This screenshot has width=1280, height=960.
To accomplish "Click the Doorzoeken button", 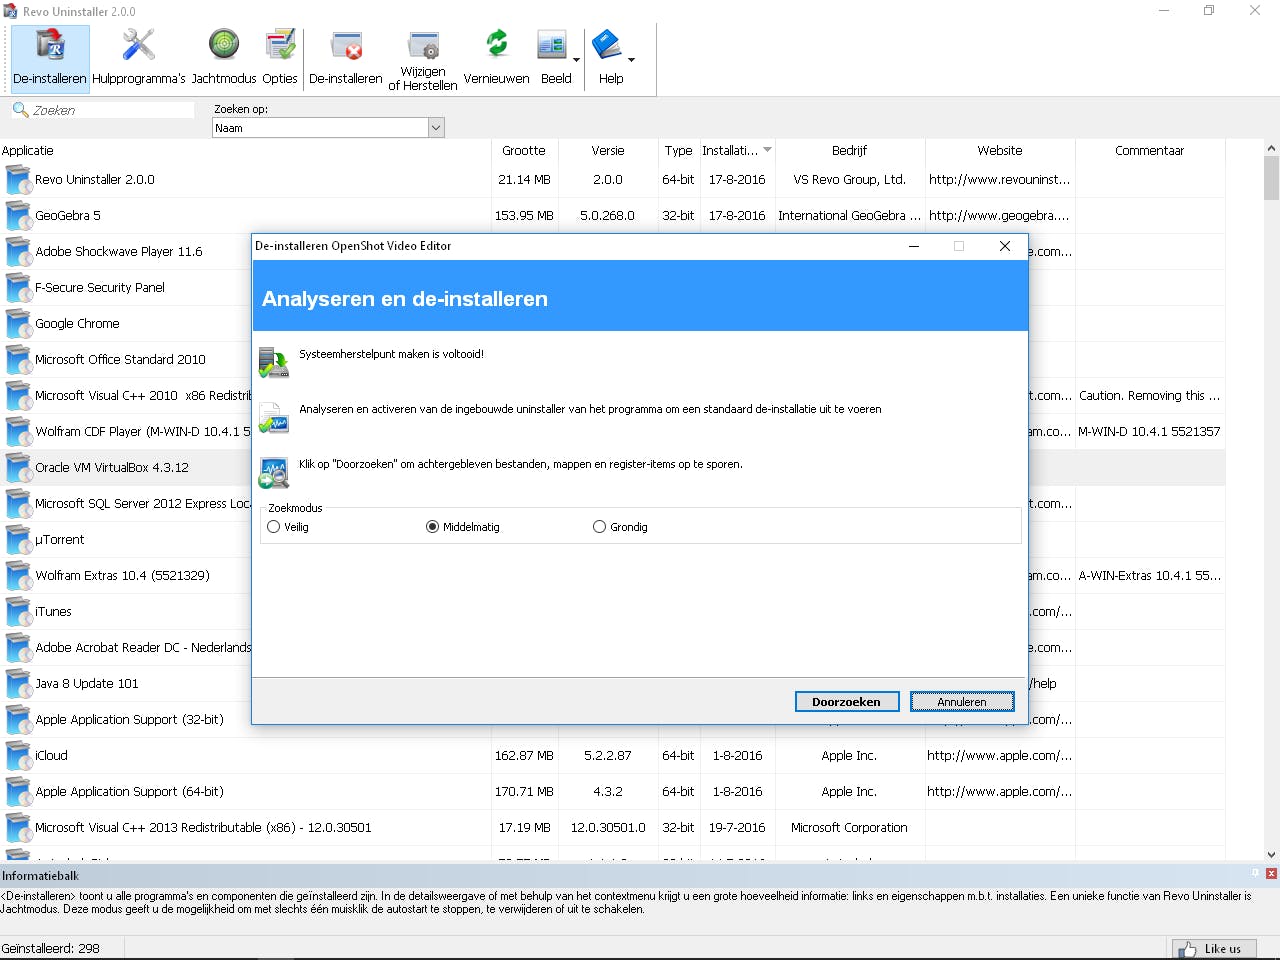I will point(847,702).
